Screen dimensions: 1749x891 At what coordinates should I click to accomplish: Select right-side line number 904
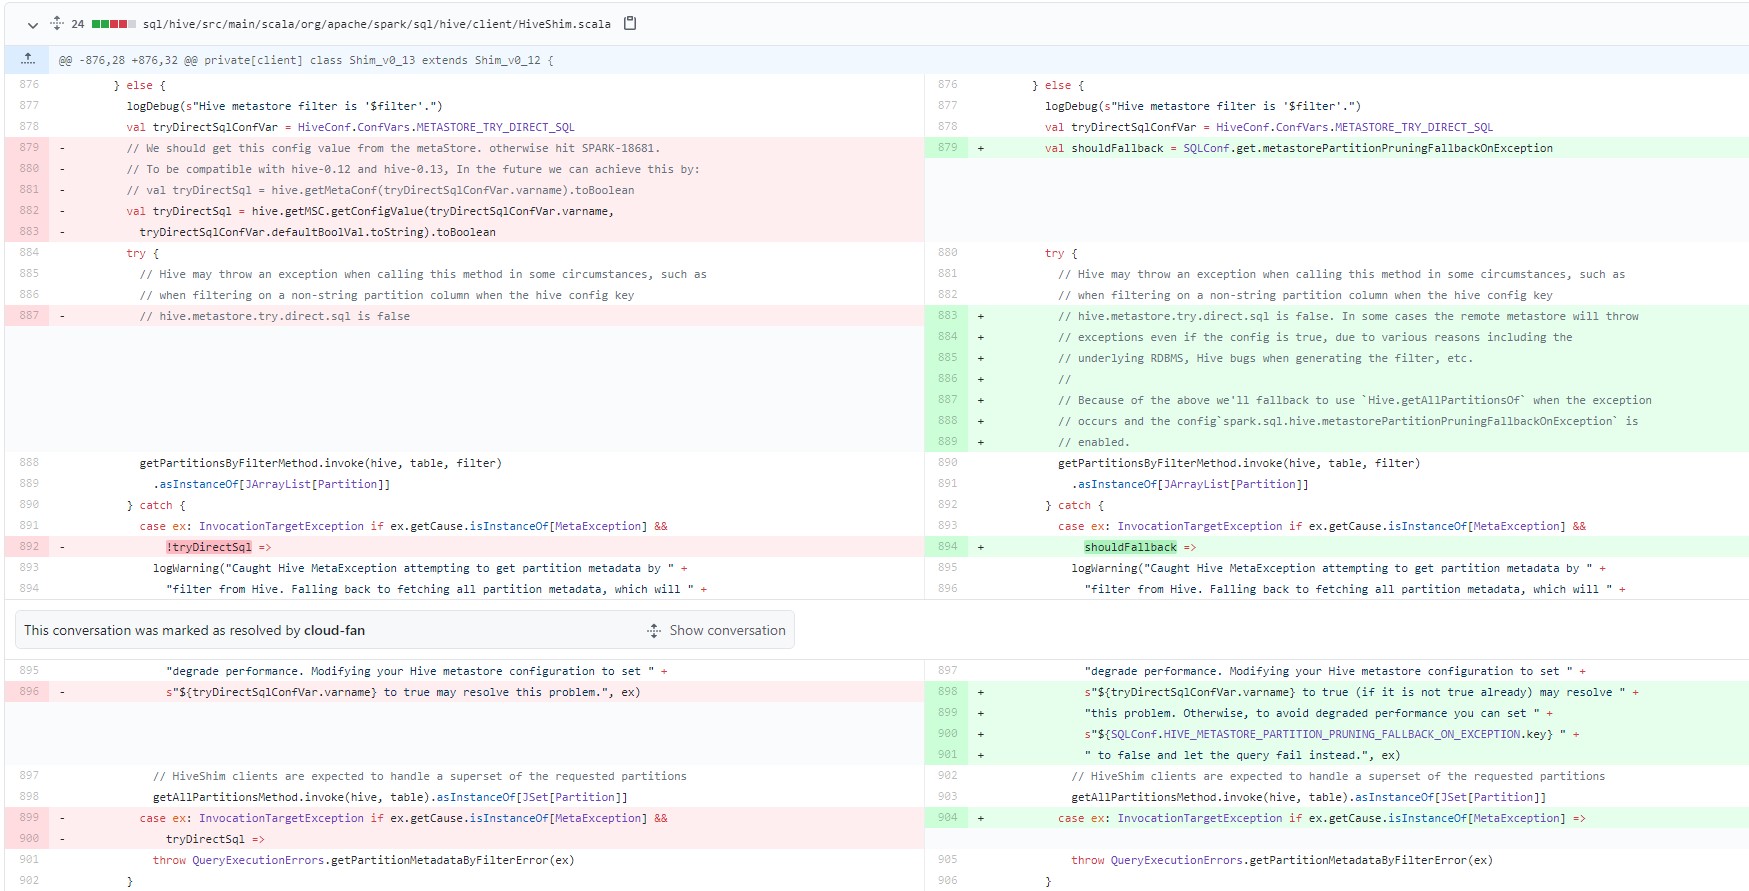click(947, 818)
